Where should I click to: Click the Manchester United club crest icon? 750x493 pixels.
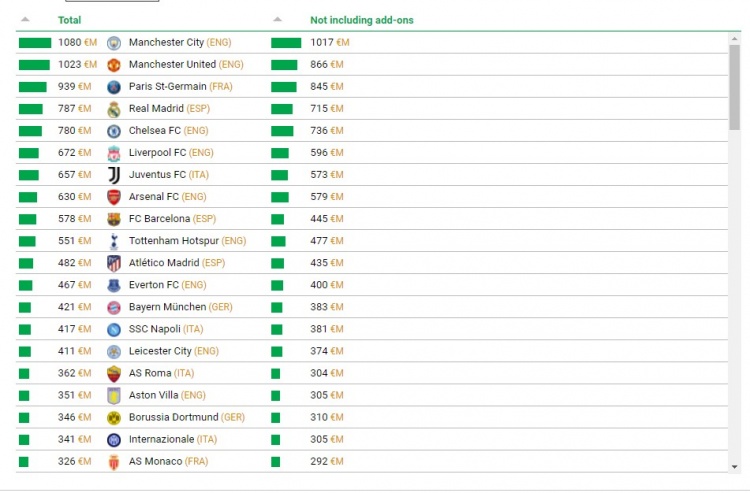click(114, 65)
